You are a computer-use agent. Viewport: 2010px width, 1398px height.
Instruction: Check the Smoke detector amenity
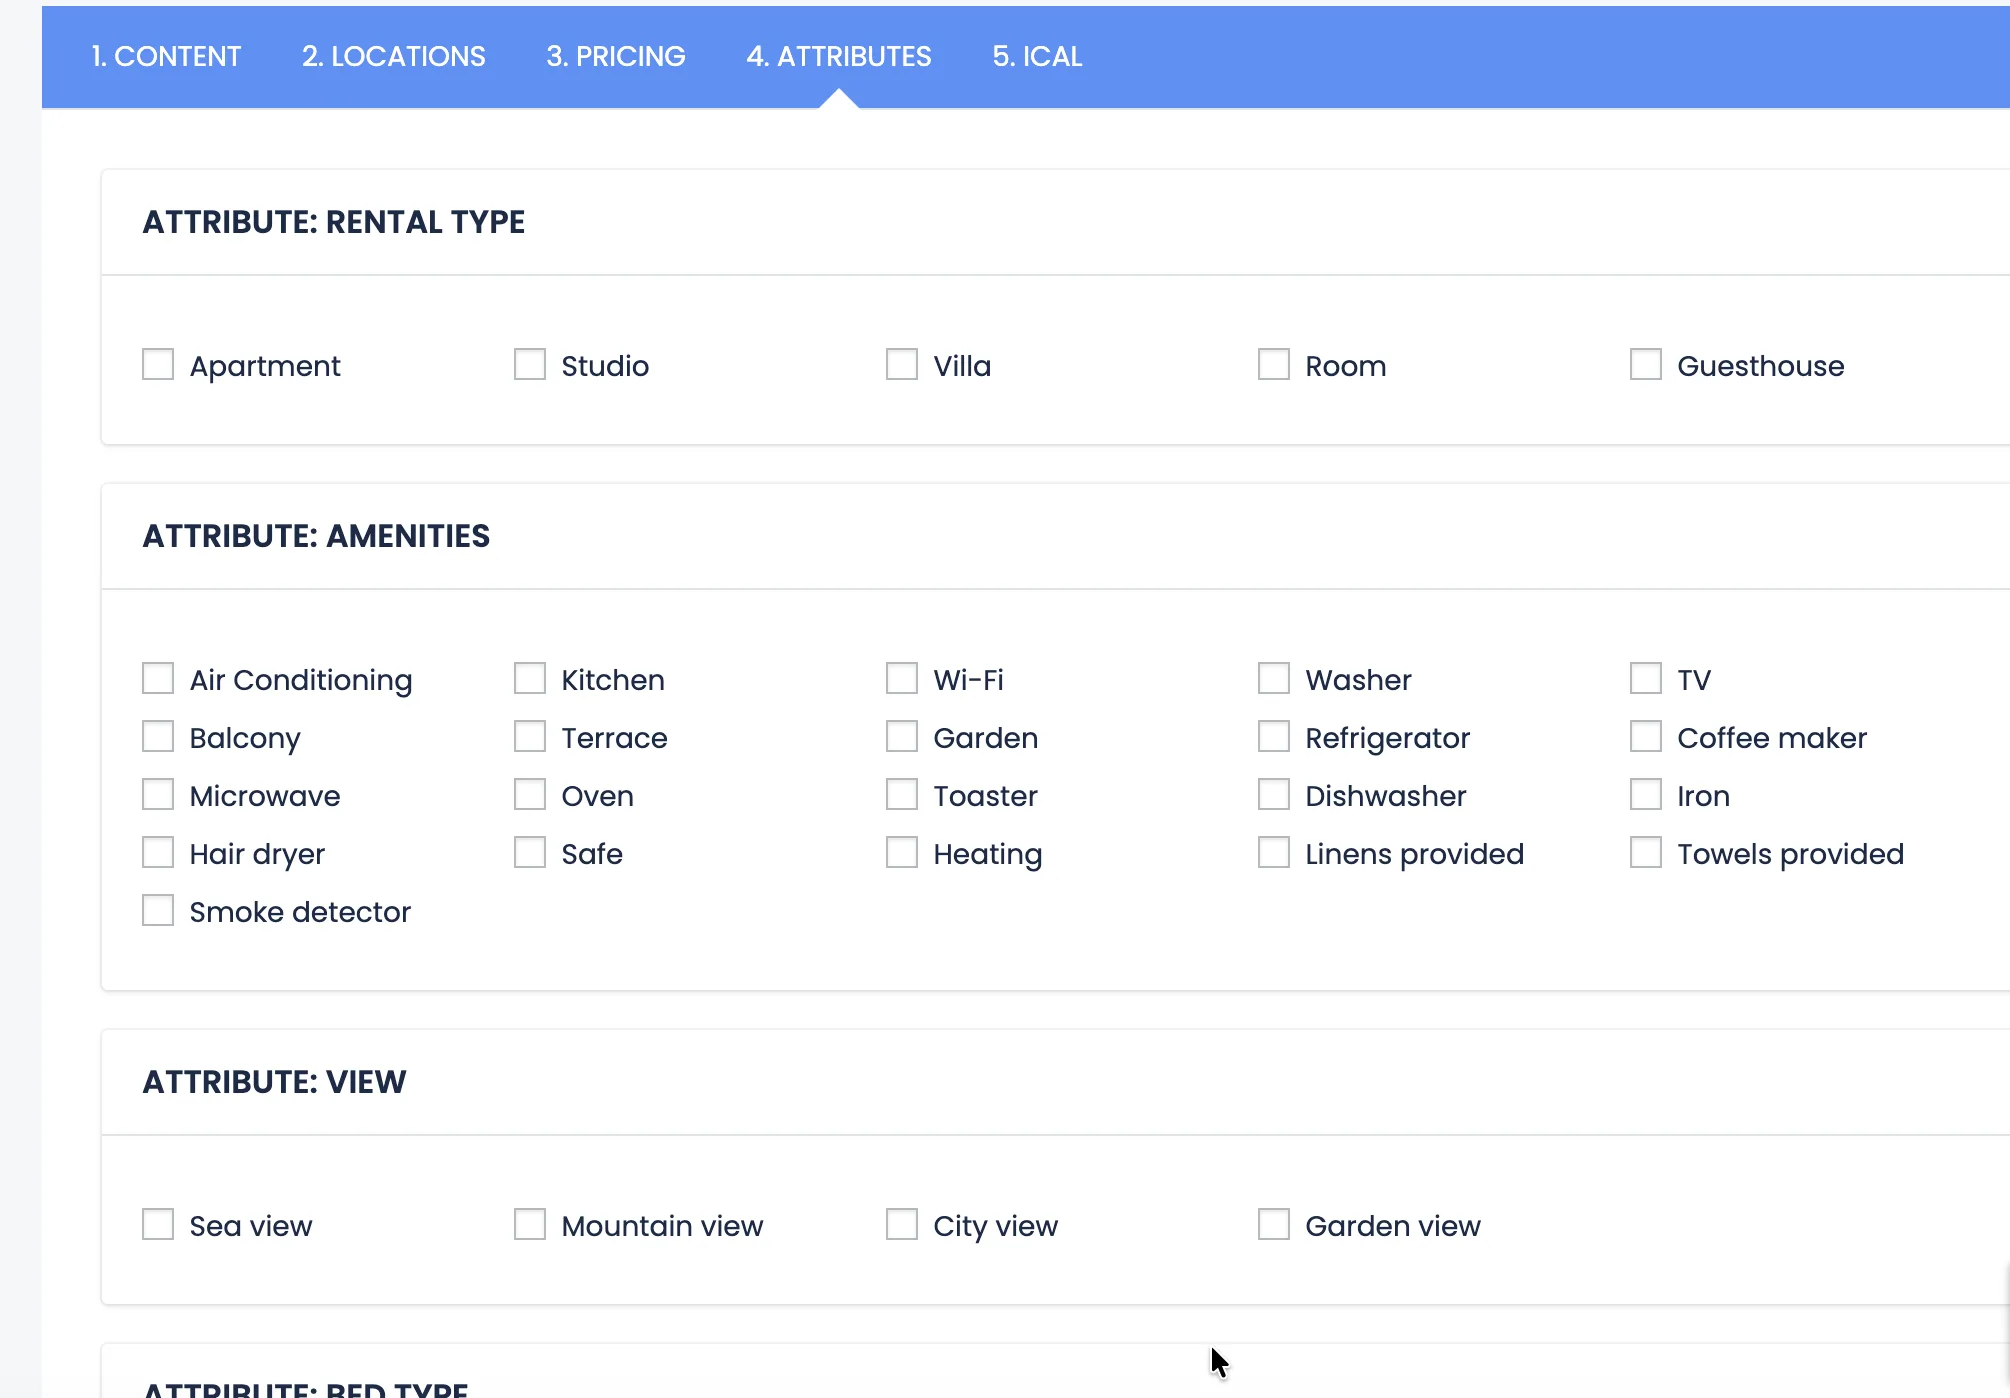(x=158, y=910)
